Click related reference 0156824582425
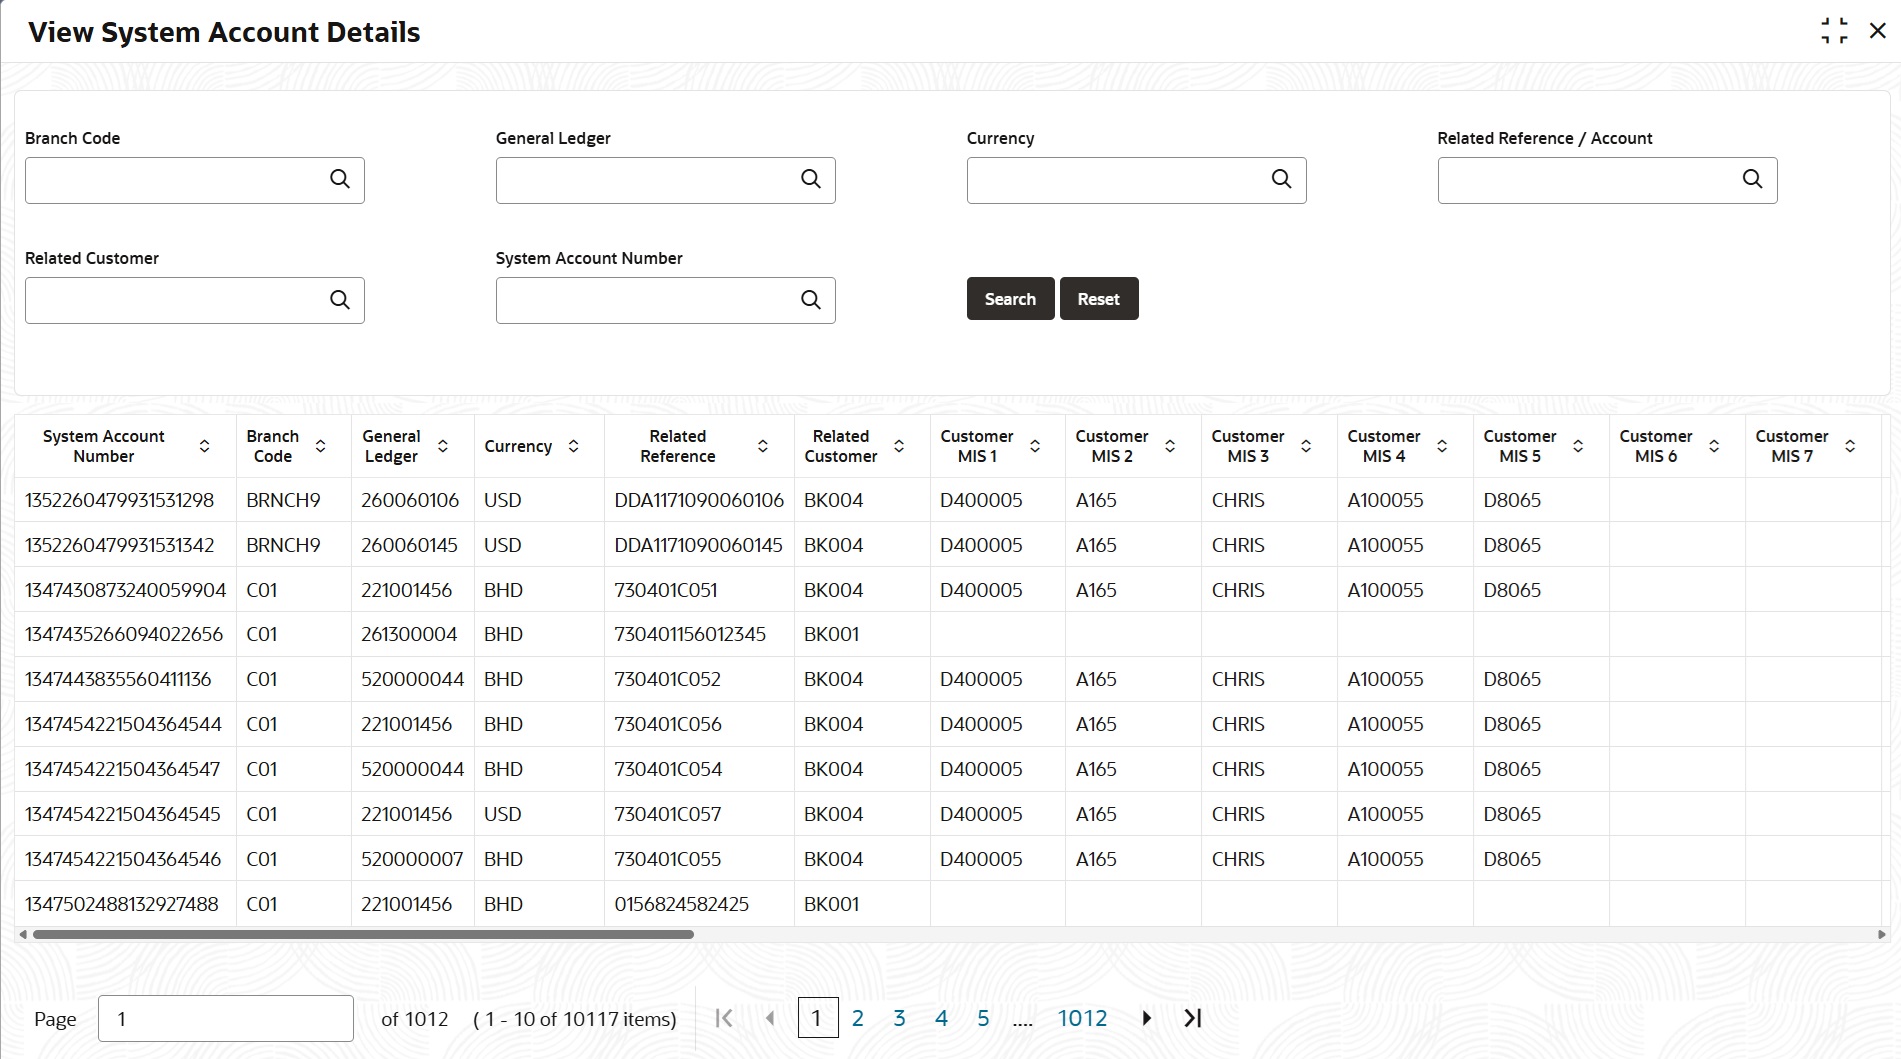 [x=682, y=904]
